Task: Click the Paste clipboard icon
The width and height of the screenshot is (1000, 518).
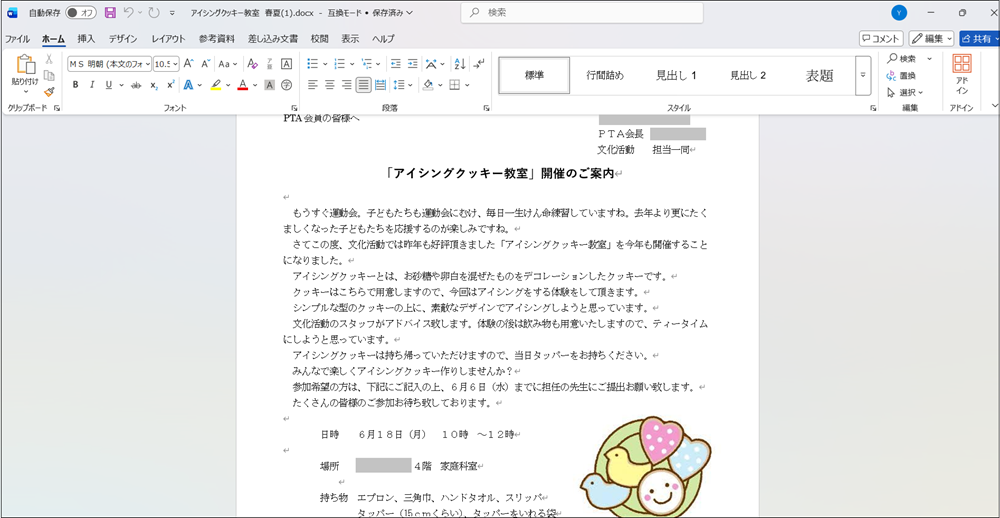Action: tap(25, 65)
